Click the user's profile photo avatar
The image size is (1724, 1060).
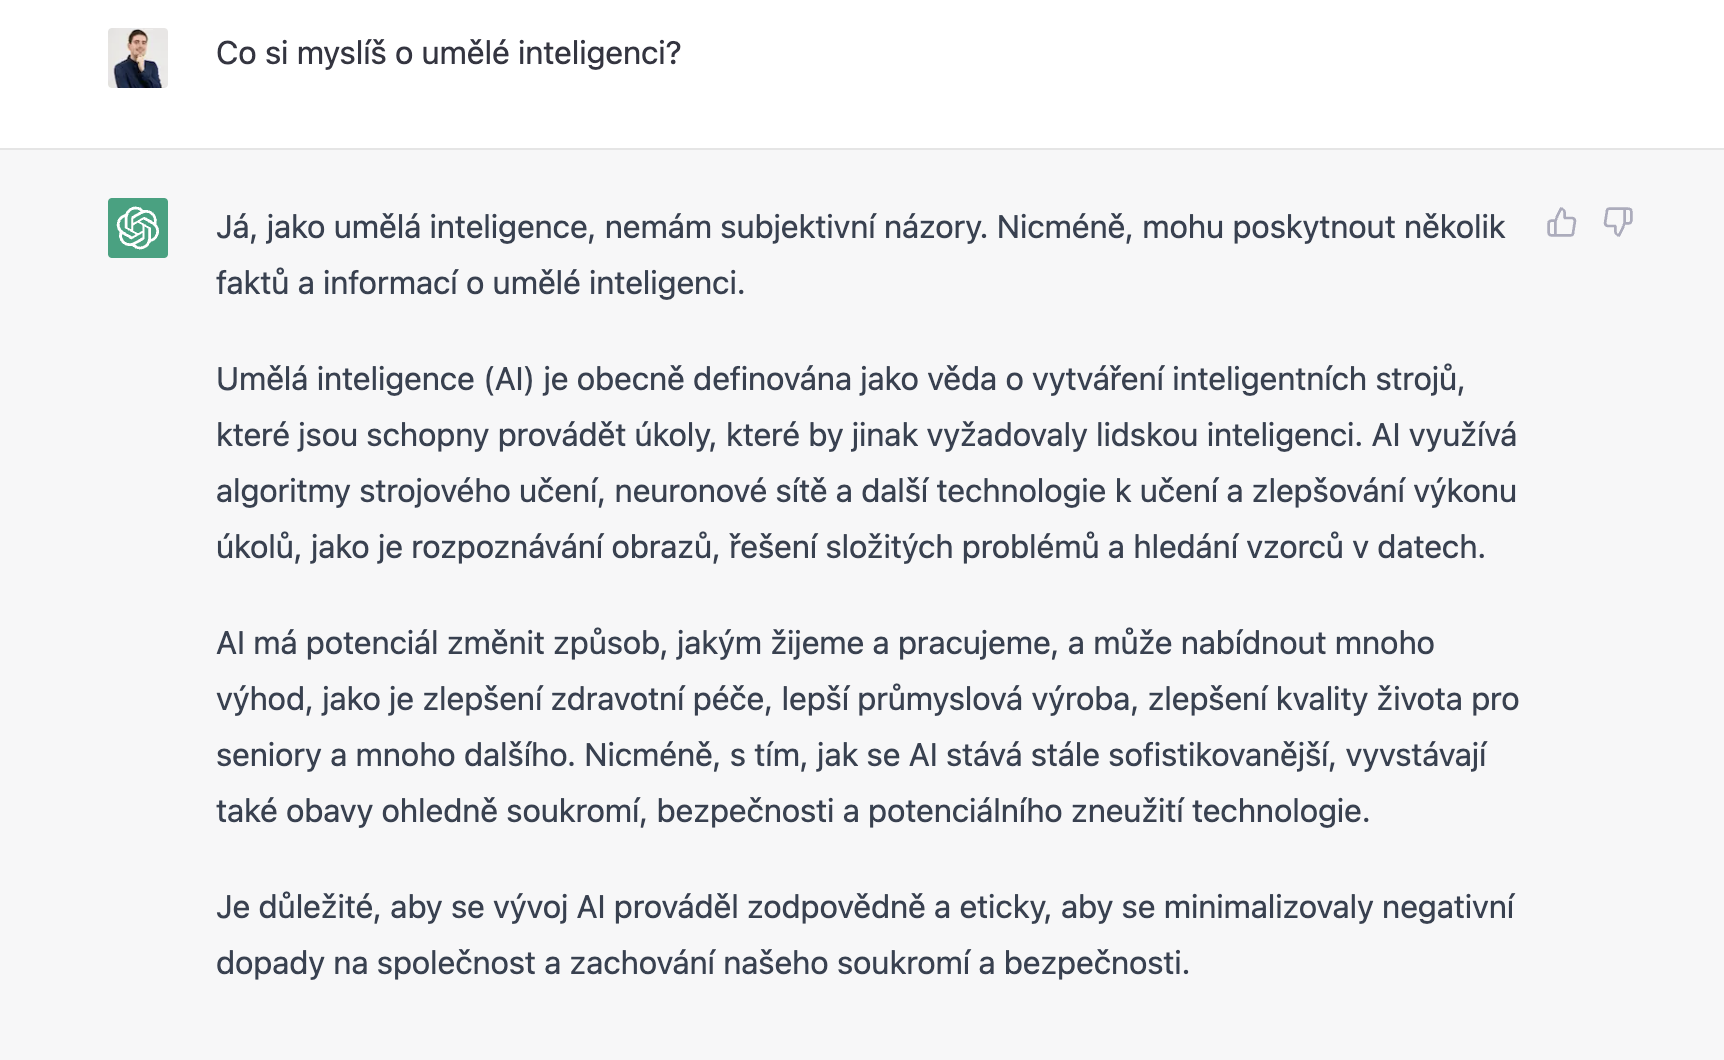pyautogui.click(x=138, y=58)
